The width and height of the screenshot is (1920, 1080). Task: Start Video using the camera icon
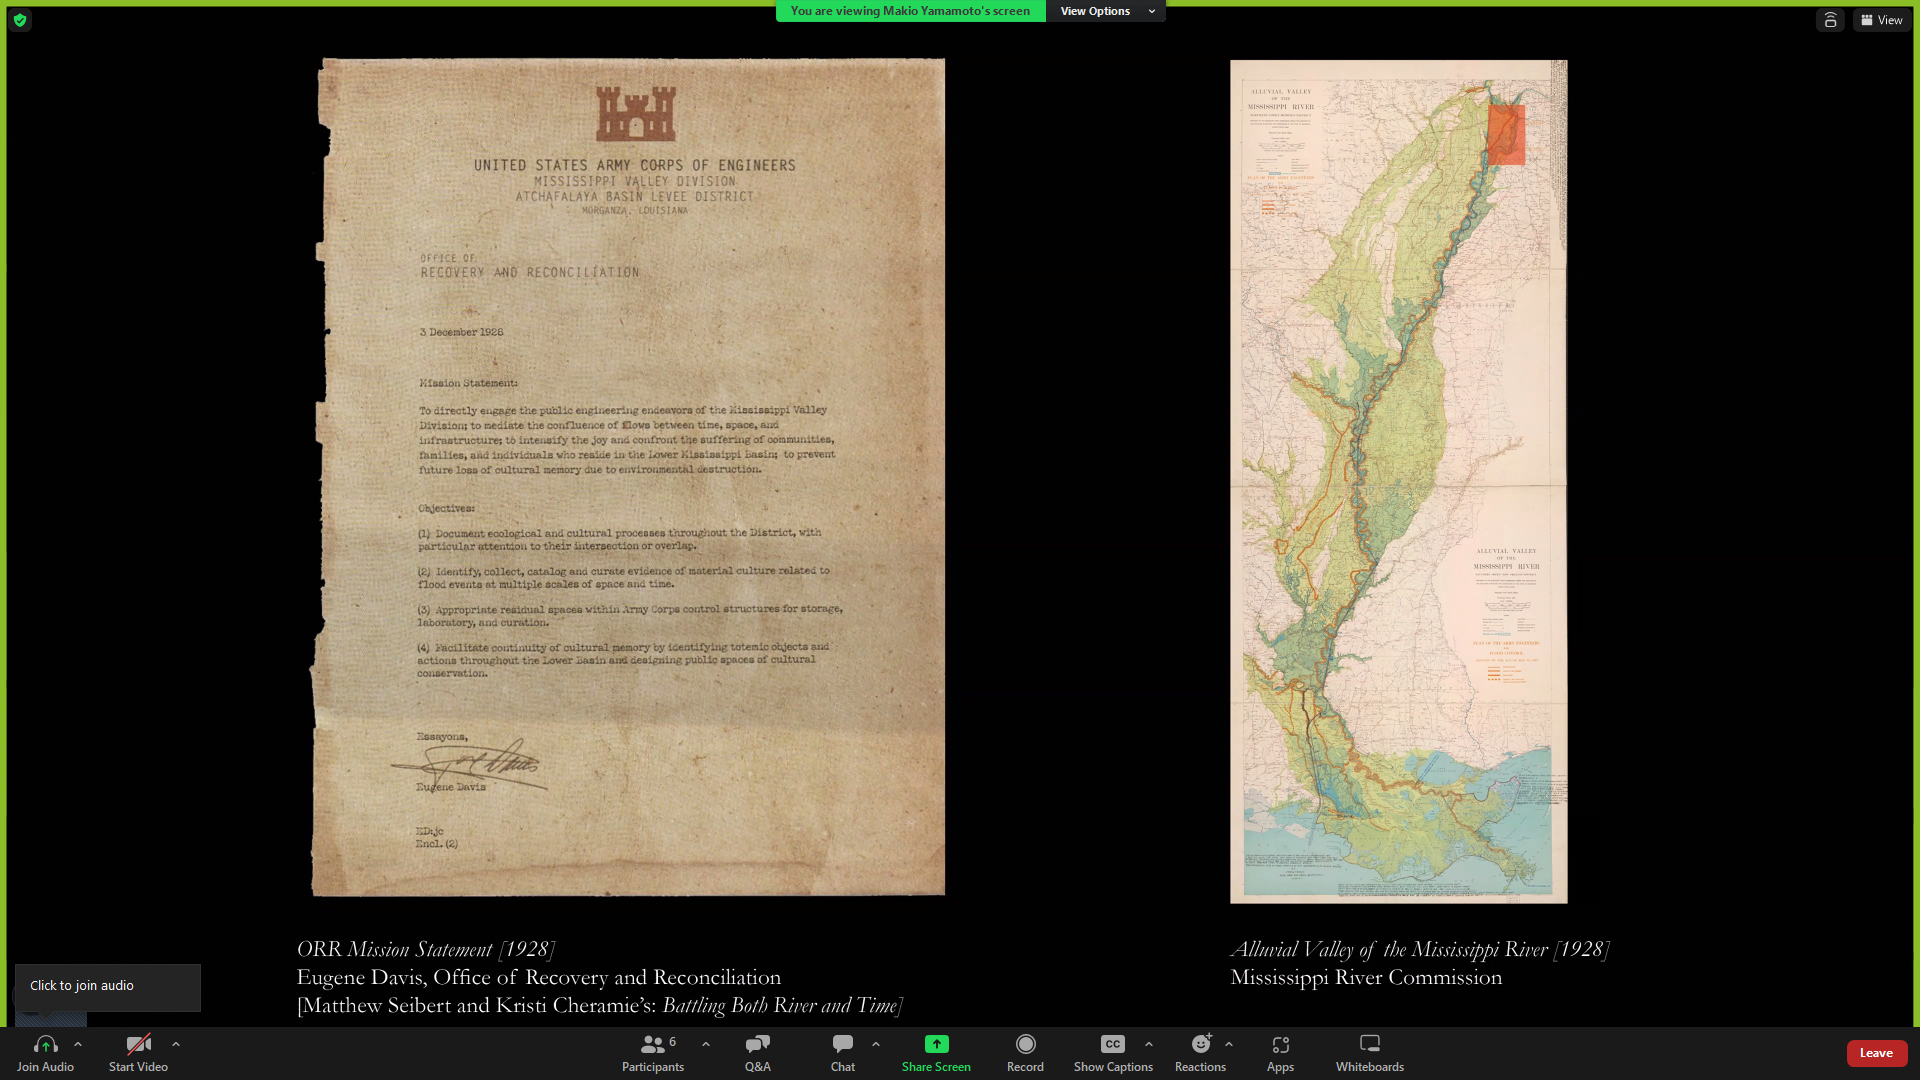click(138, 1044)
